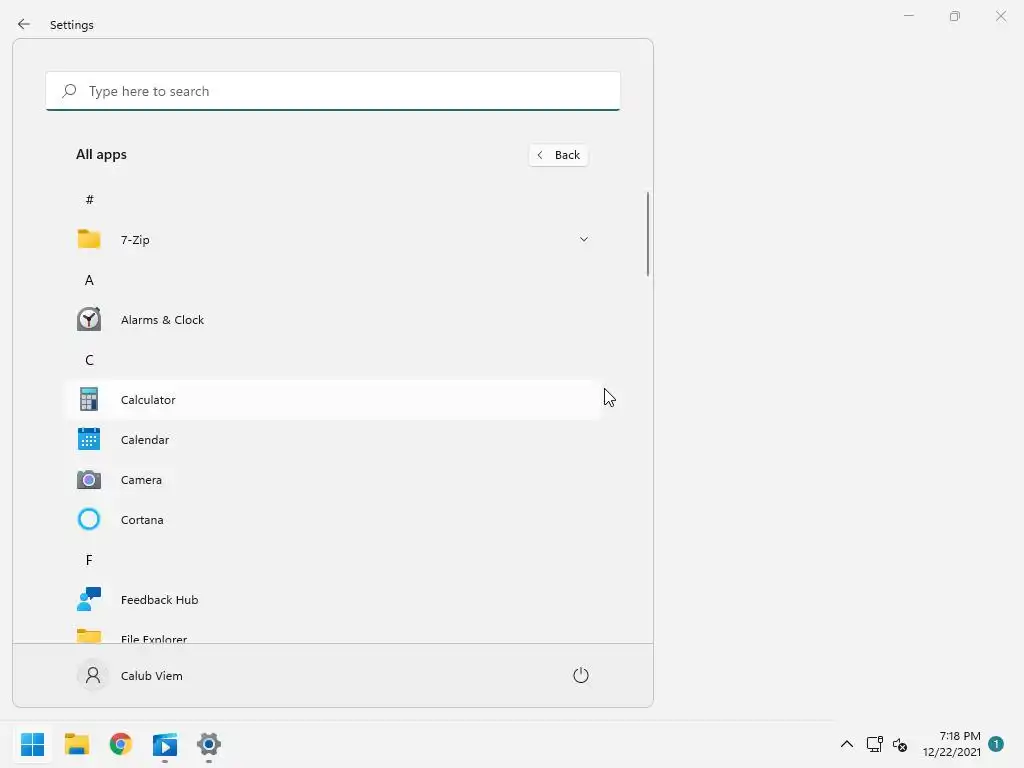Select the Cortana text label

[142, 520]
